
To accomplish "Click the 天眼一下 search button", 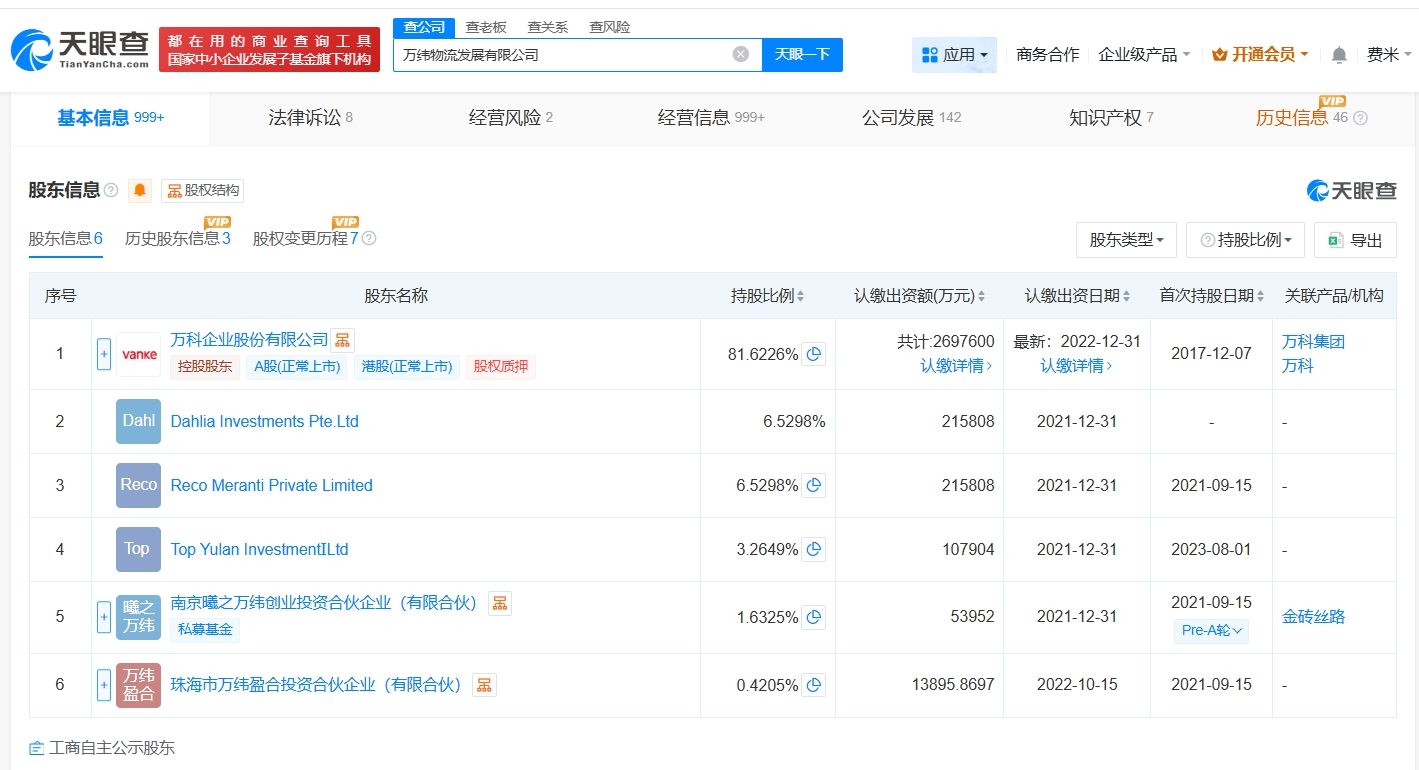I will tap(804, 54).
